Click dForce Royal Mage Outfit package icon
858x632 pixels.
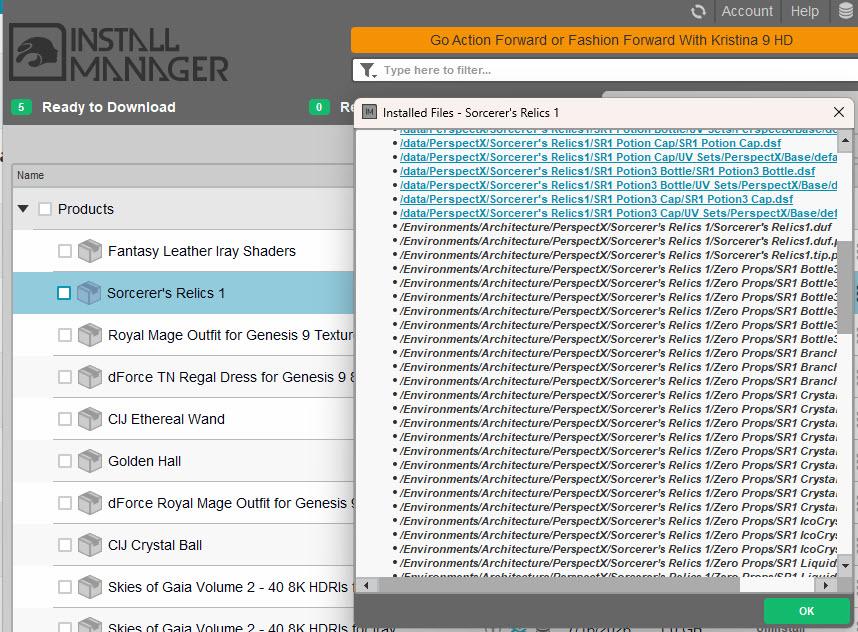[89, 503]
